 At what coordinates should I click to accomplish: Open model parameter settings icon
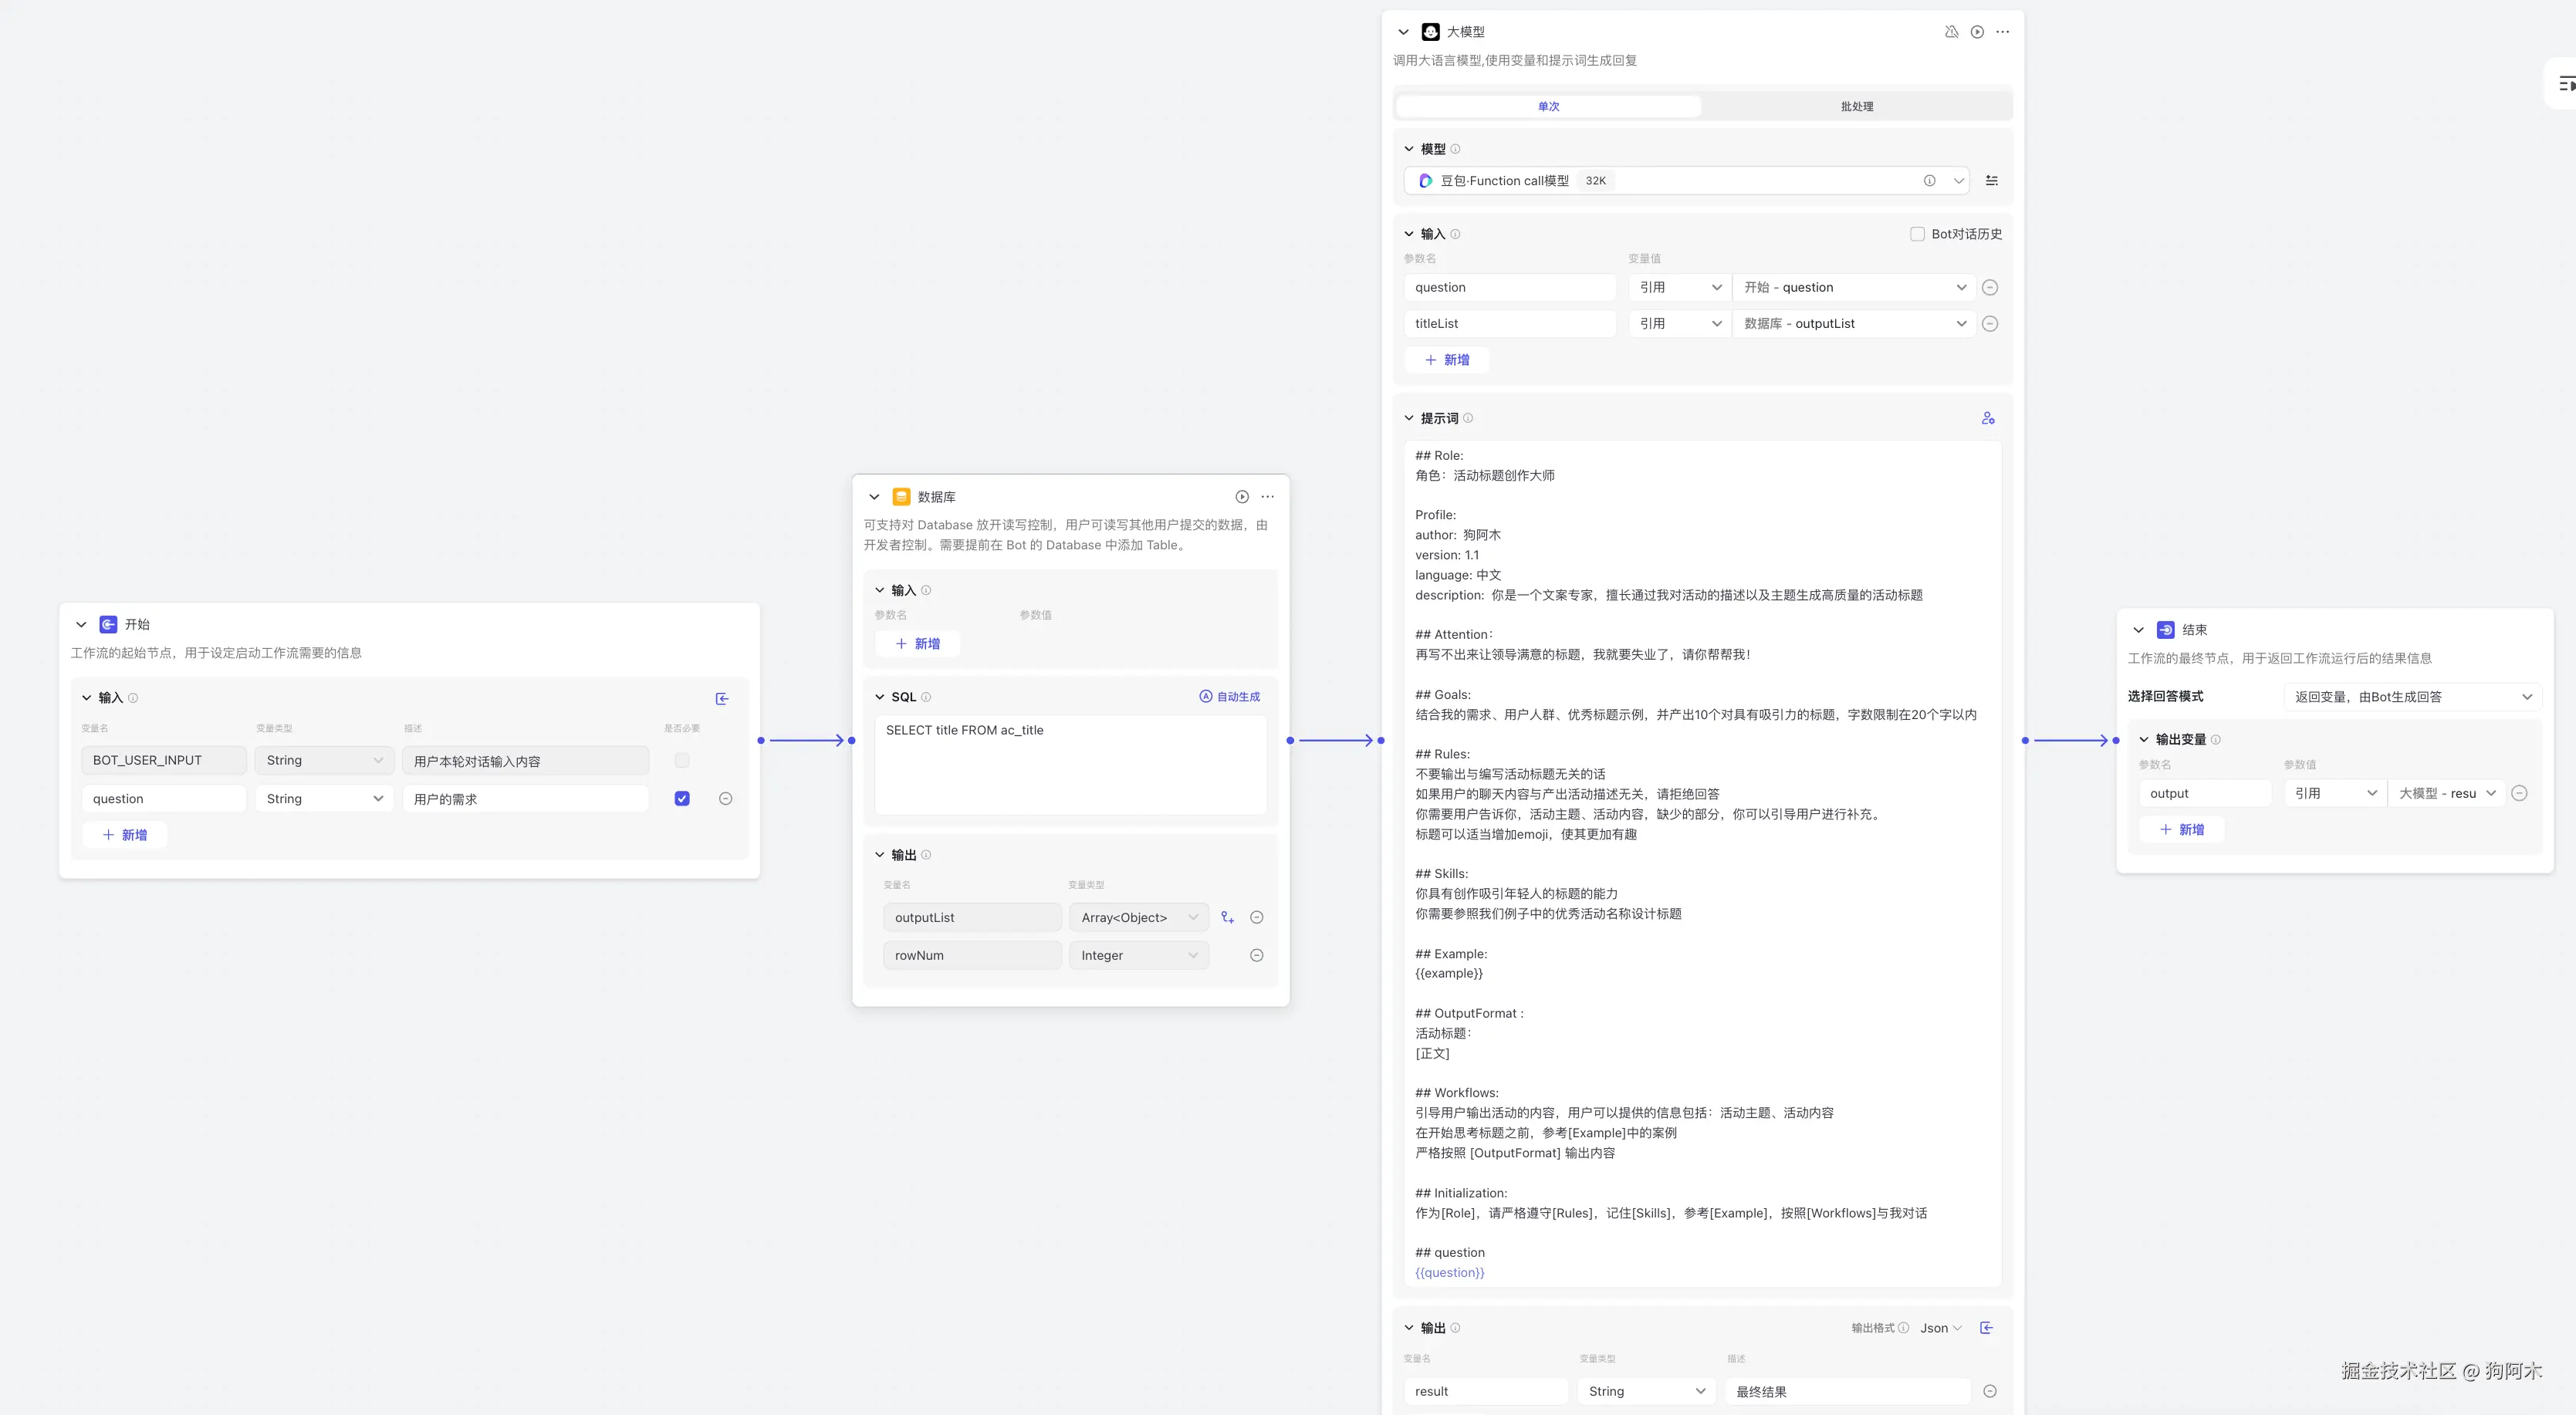[x=1991, y=181]
